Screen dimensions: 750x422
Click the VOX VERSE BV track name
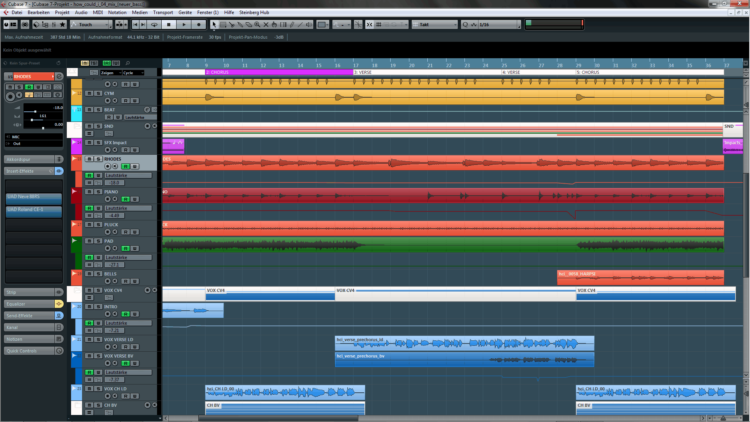[119, 356]
